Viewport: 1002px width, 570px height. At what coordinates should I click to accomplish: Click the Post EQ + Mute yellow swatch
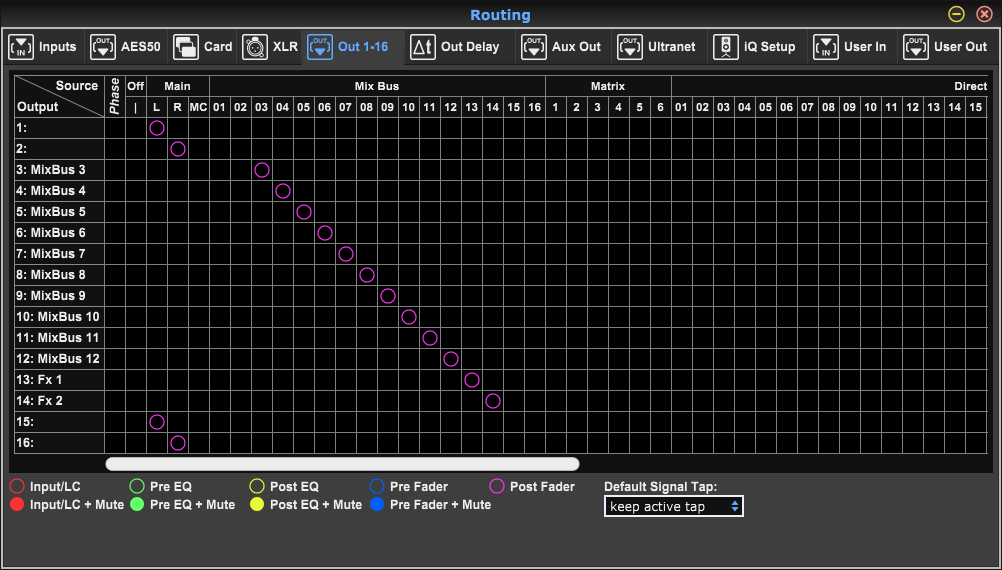257,505
